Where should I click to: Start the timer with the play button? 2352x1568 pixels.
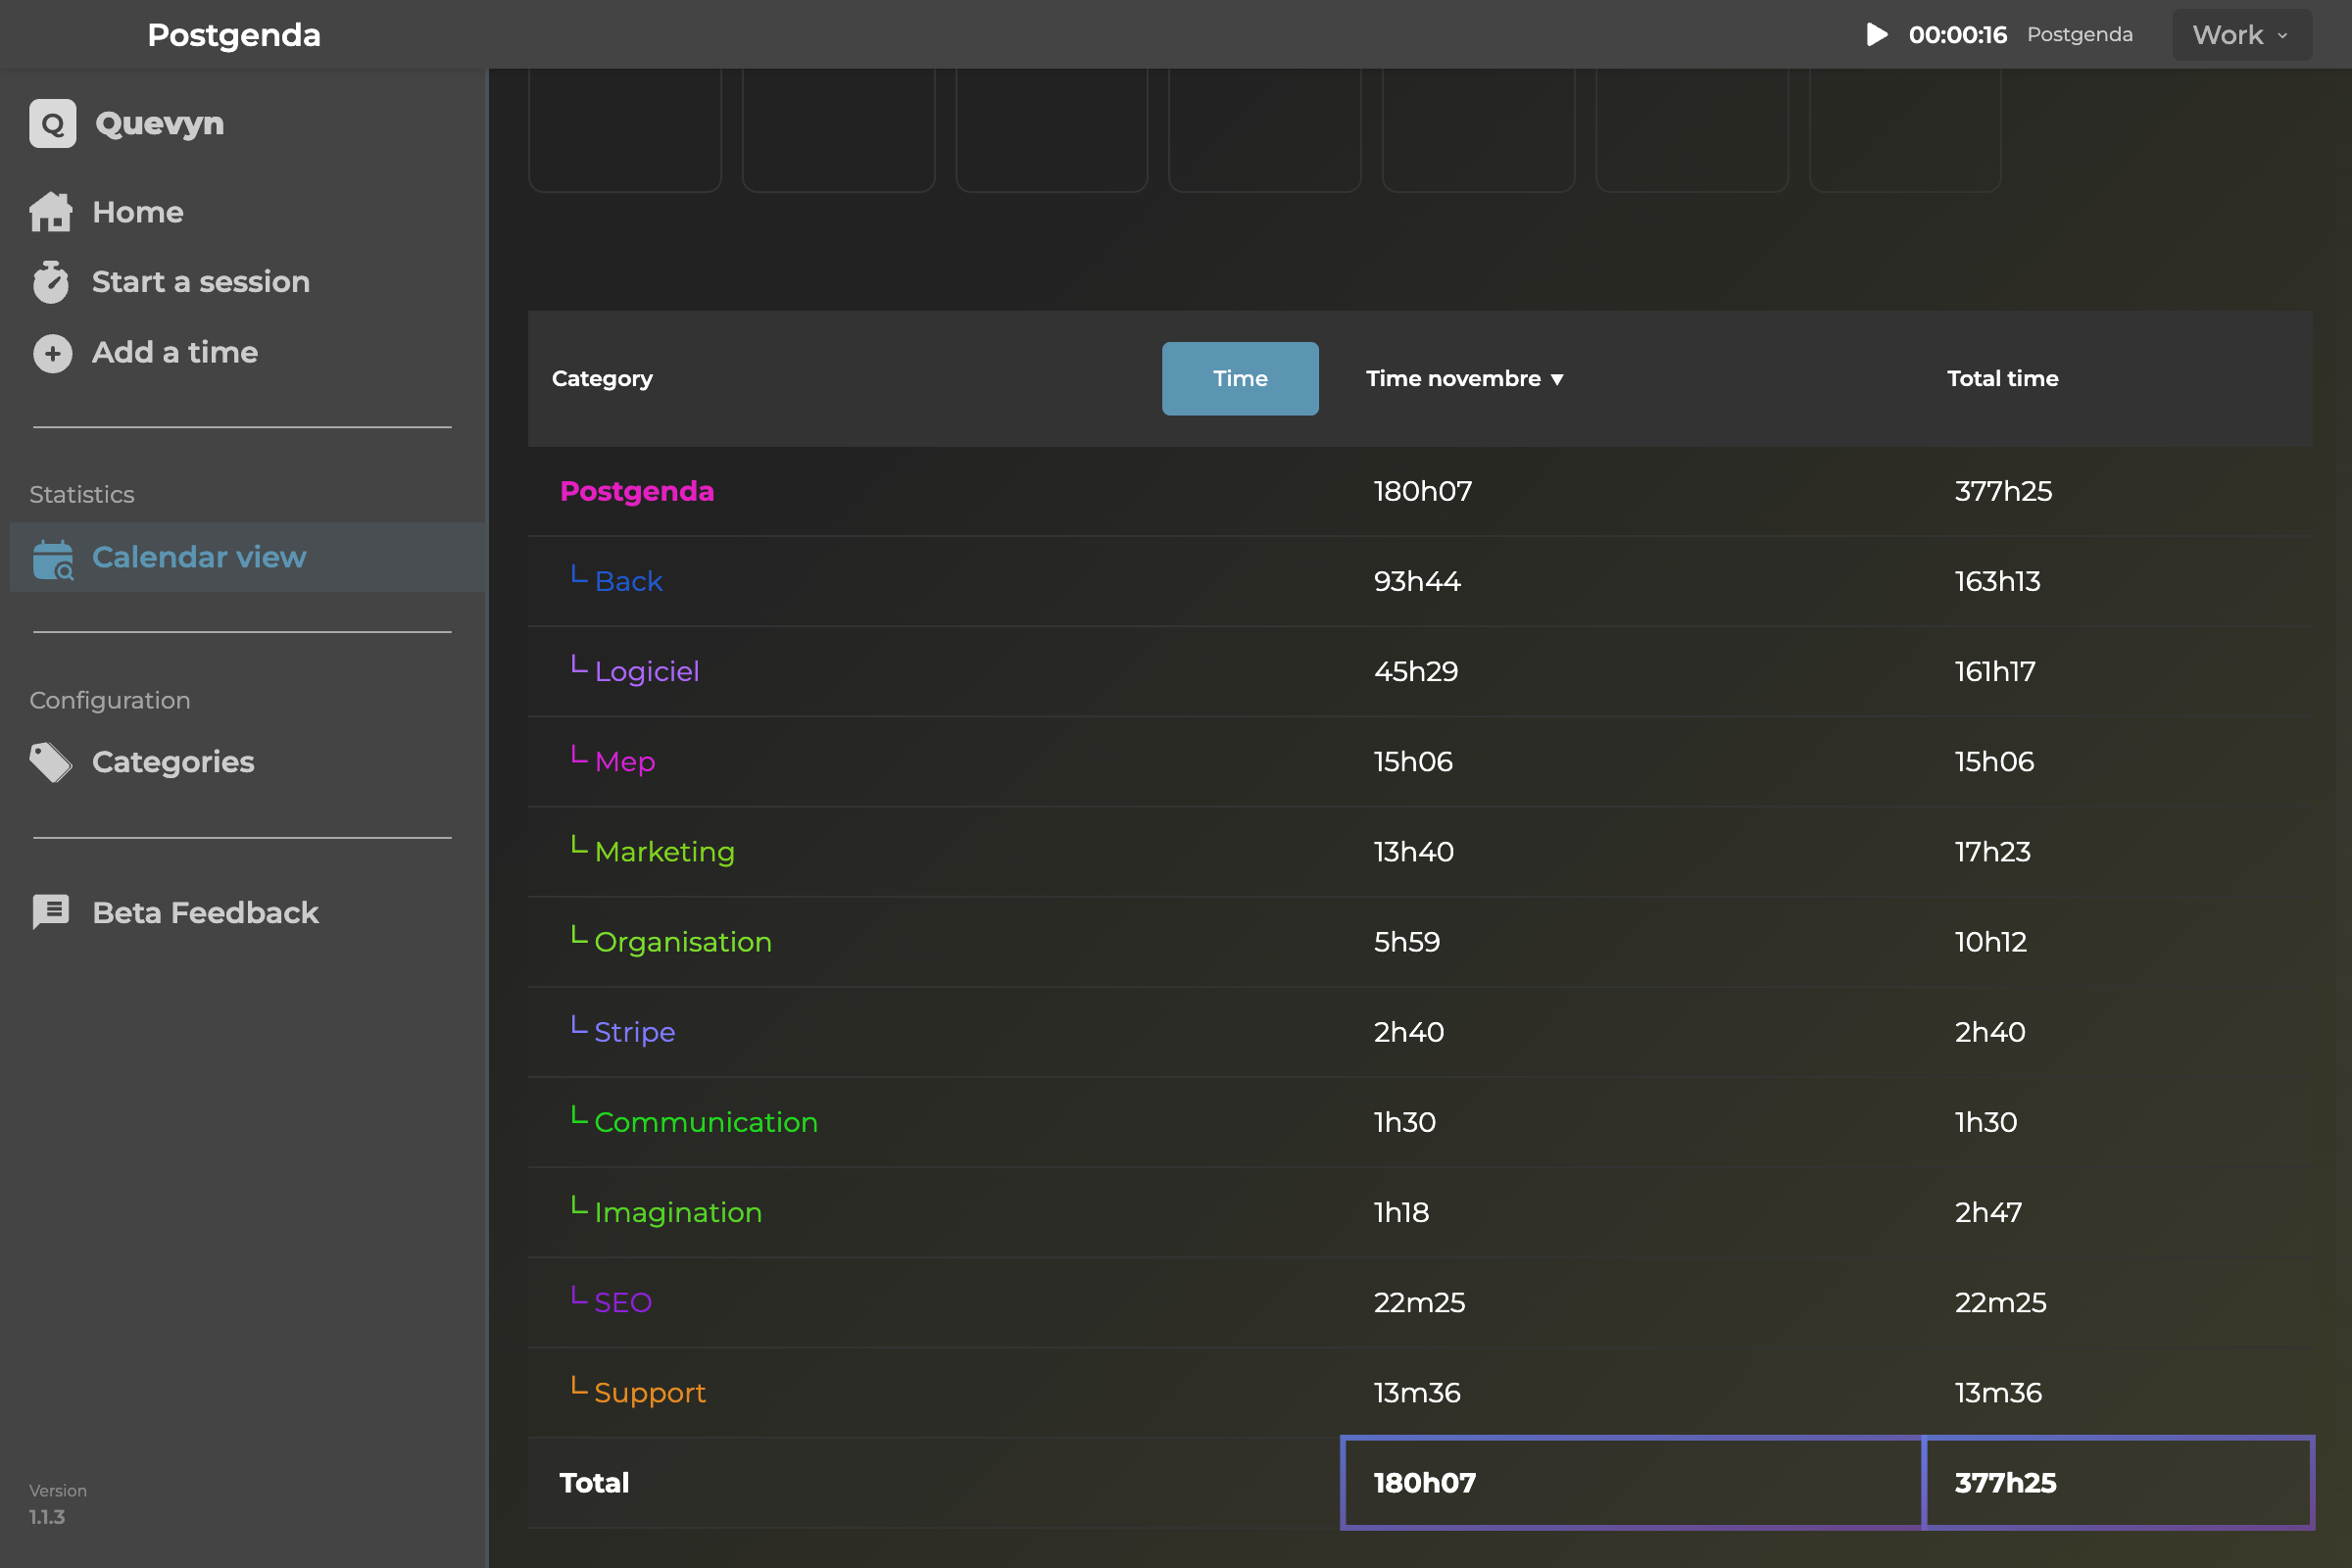point(1877,35)
